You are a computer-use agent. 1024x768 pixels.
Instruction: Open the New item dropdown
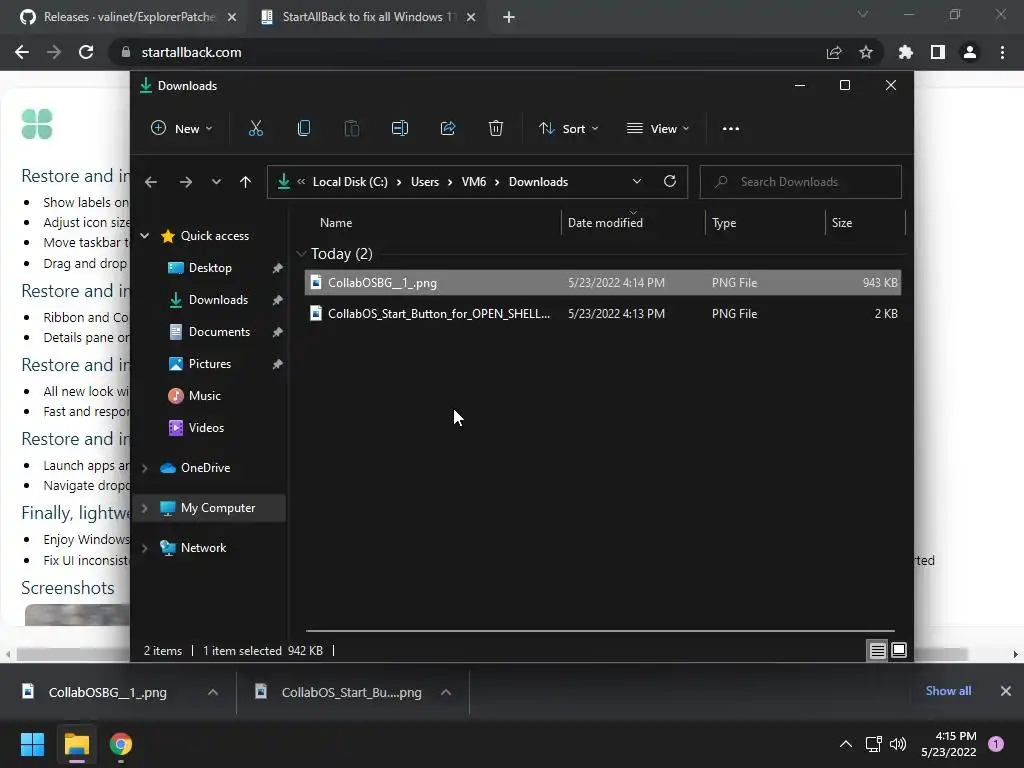(182, 129)
